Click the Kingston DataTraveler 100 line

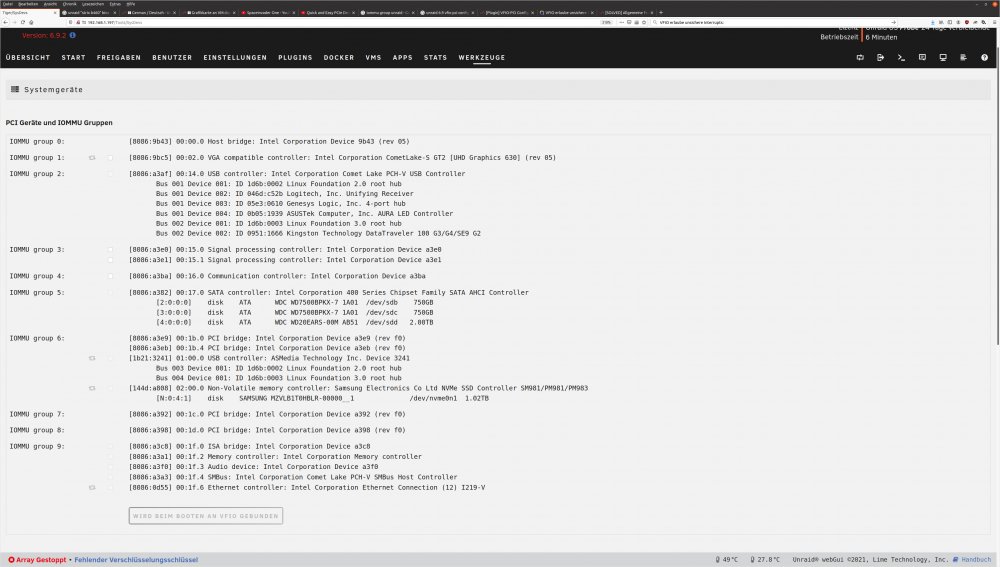click(318, 233)
